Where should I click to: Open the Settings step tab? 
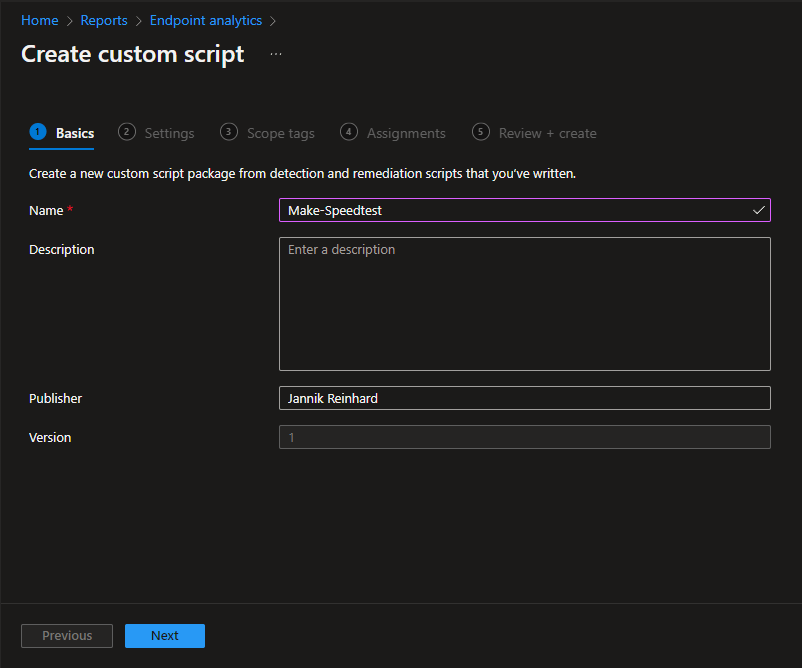pyautogui.click(x=169, y=133)
